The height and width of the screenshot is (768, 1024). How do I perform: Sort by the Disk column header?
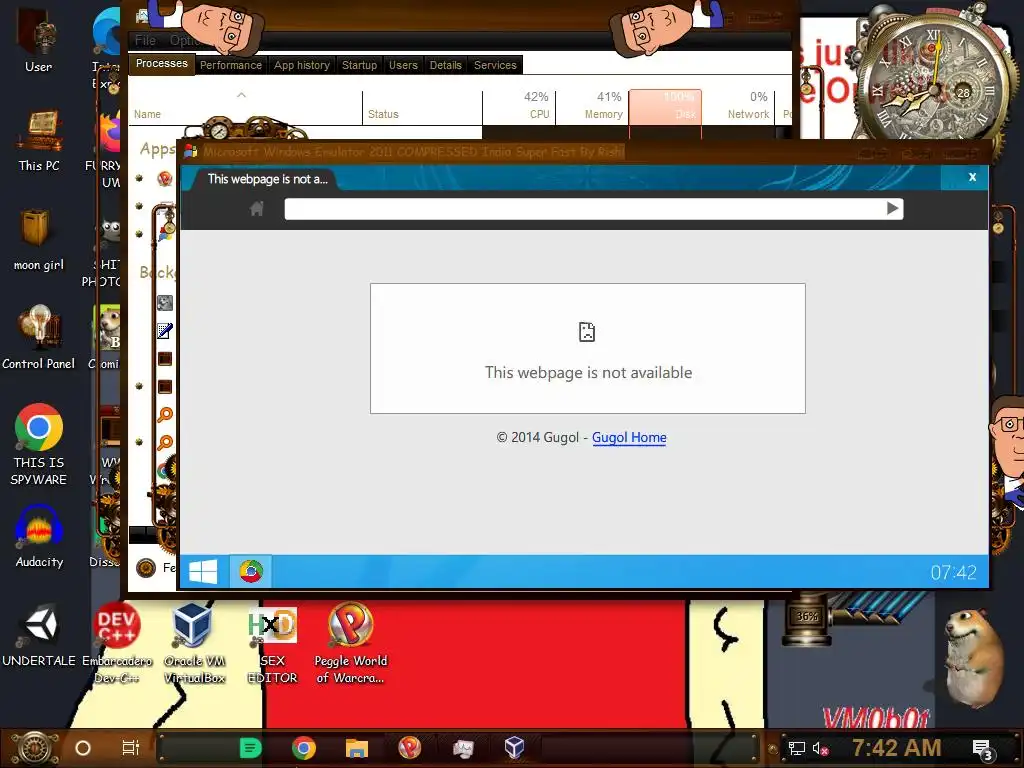click(665, 106)
